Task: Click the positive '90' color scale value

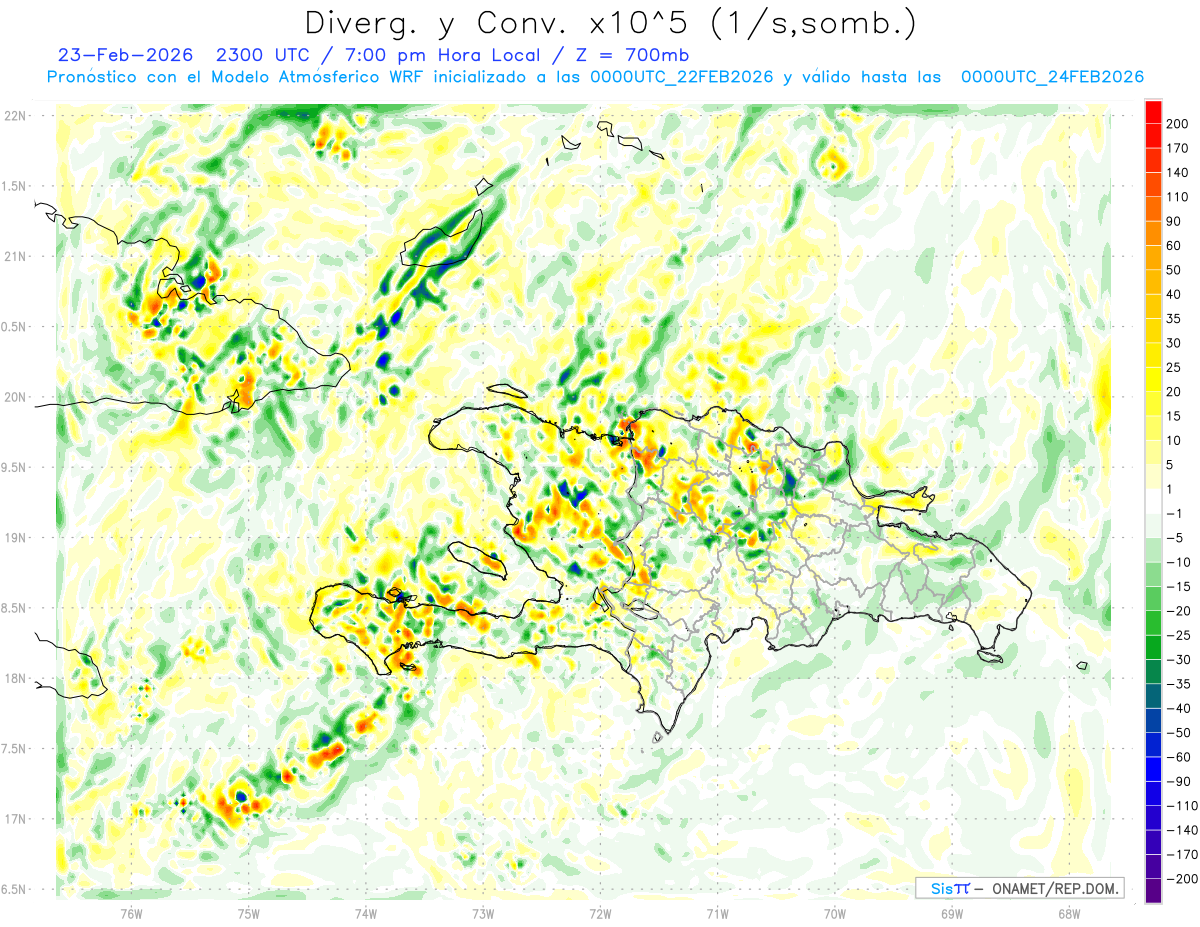Action: point(1174,221)
